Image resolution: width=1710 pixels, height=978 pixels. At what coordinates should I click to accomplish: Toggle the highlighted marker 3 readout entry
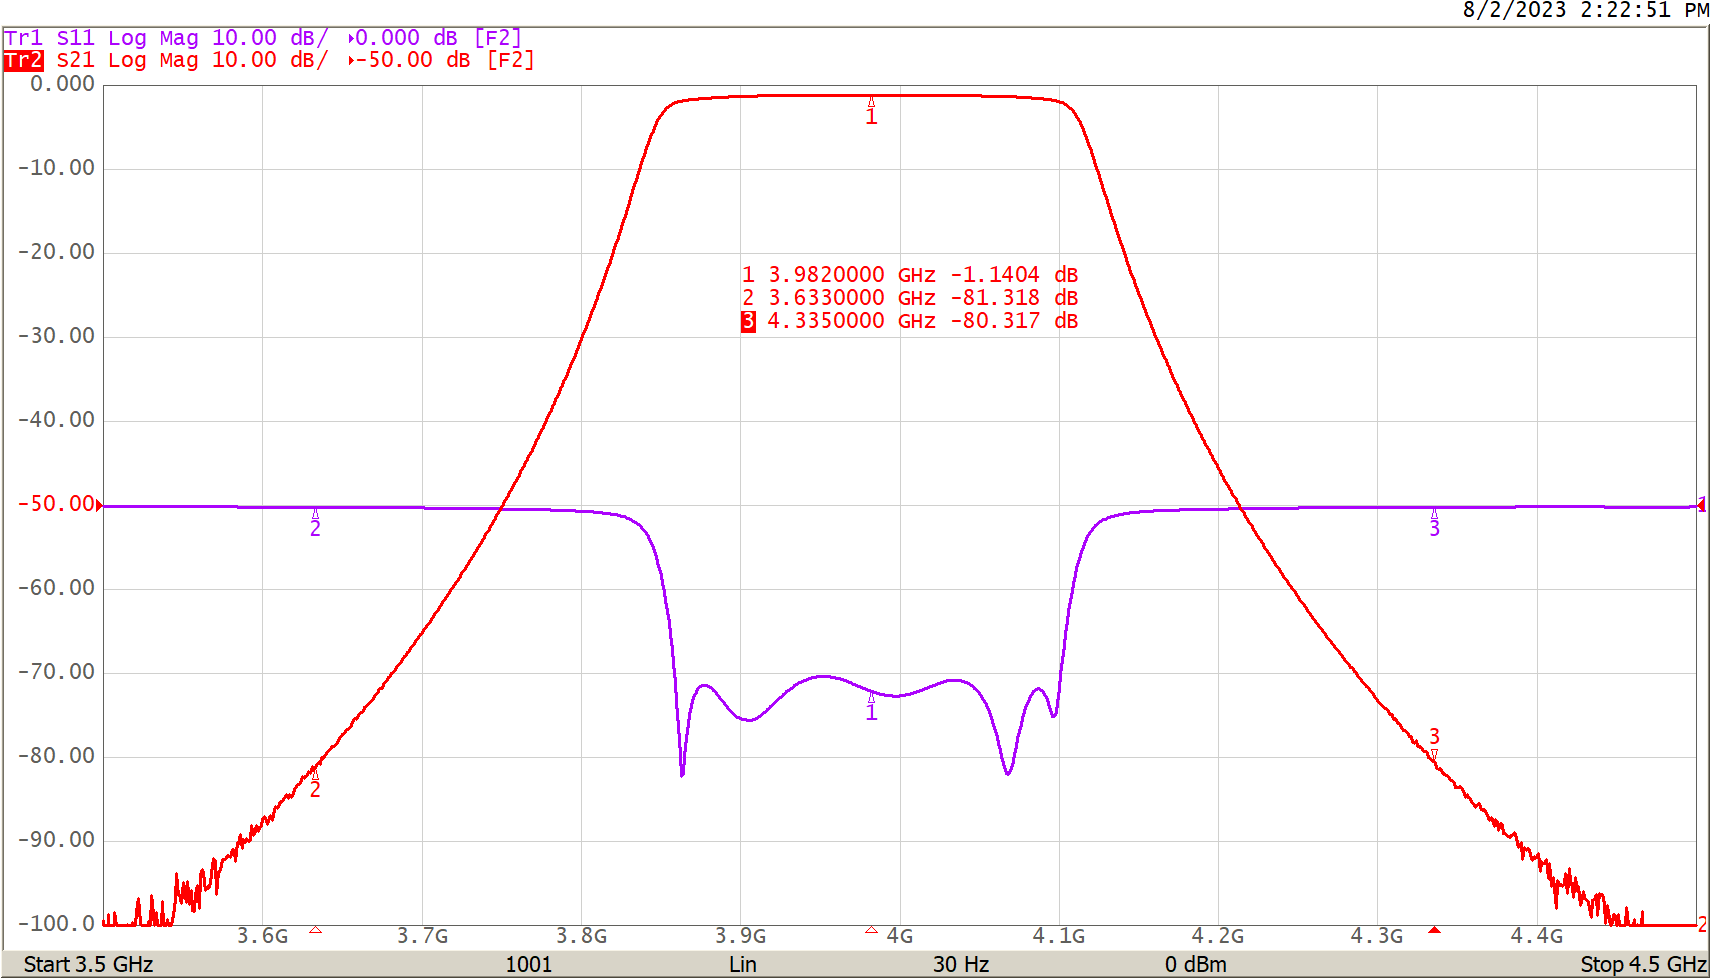click(x=908, y=320)
